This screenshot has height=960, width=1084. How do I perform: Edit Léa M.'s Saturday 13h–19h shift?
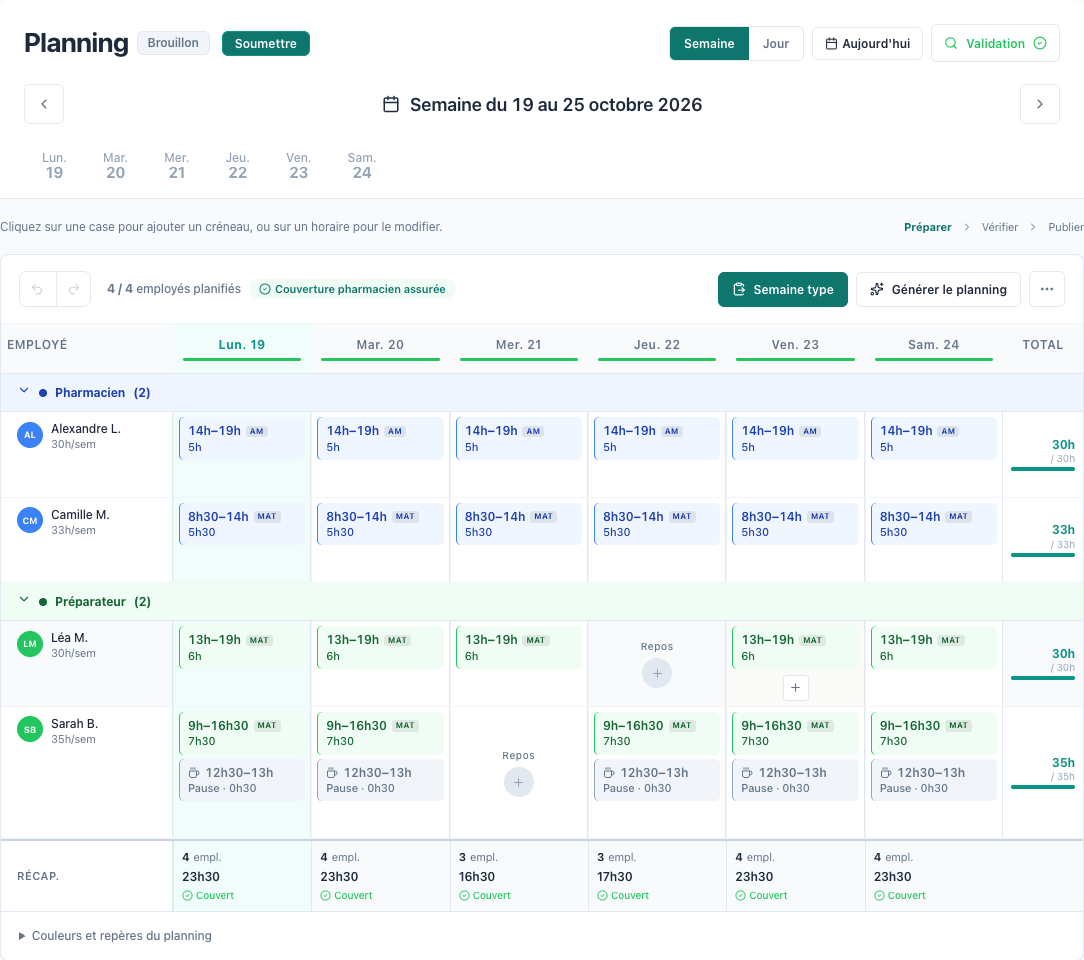click(x=933, y=647)
